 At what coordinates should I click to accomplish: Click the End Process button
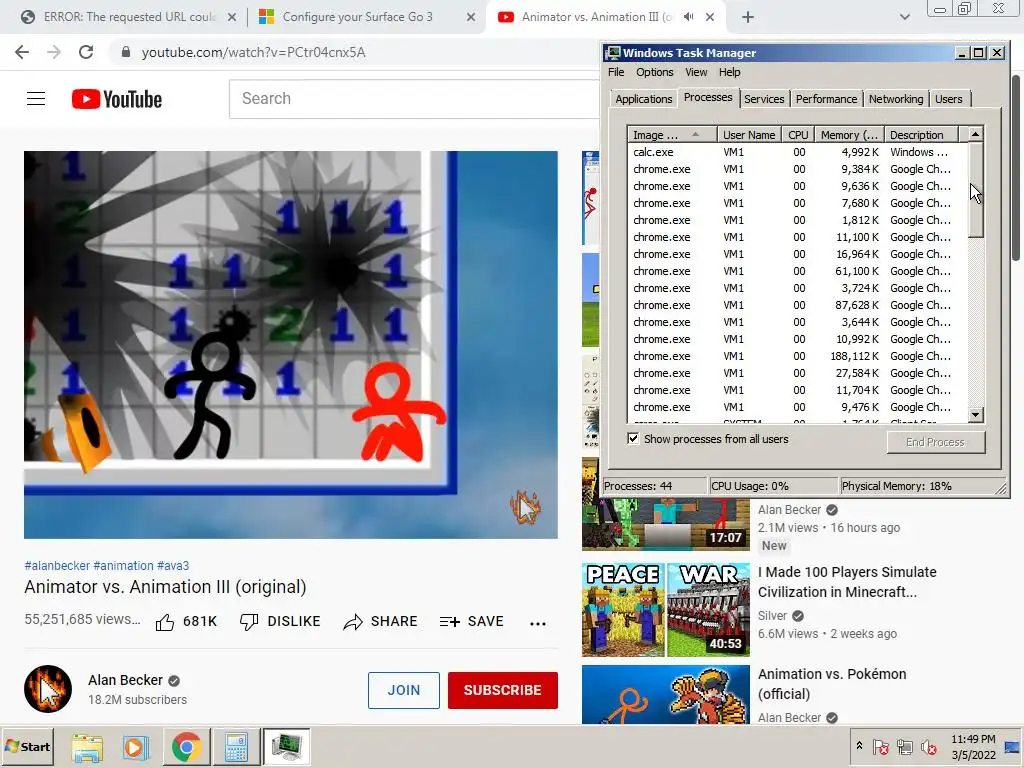[935, 442]
